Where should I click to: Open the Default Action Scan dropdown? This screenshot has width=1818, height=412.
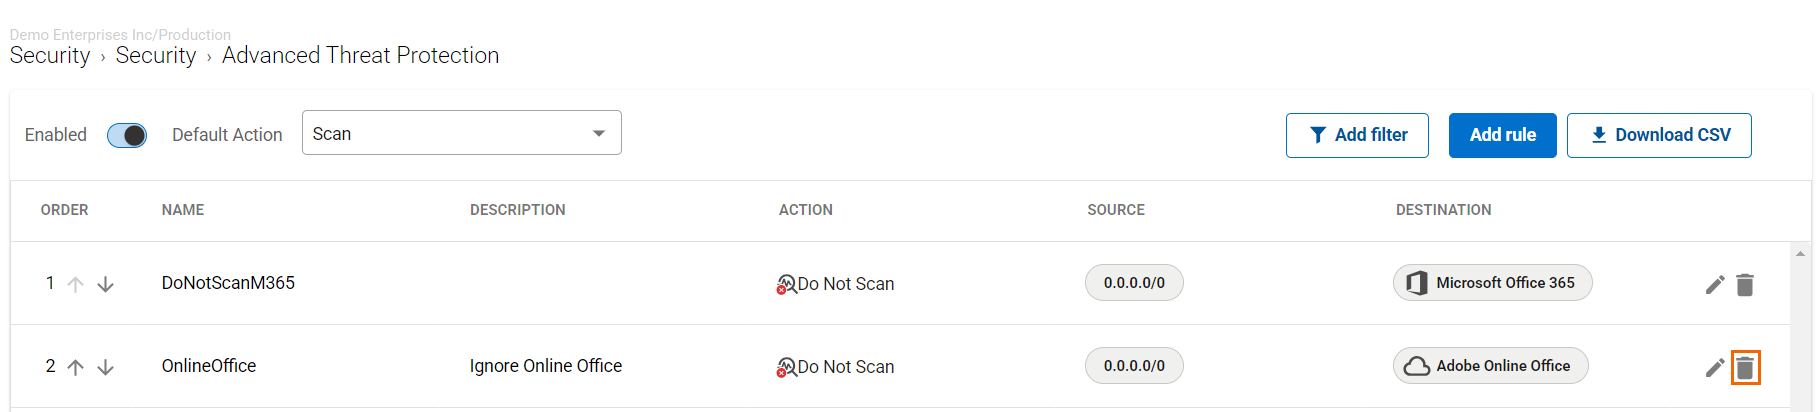coord(461,133)
